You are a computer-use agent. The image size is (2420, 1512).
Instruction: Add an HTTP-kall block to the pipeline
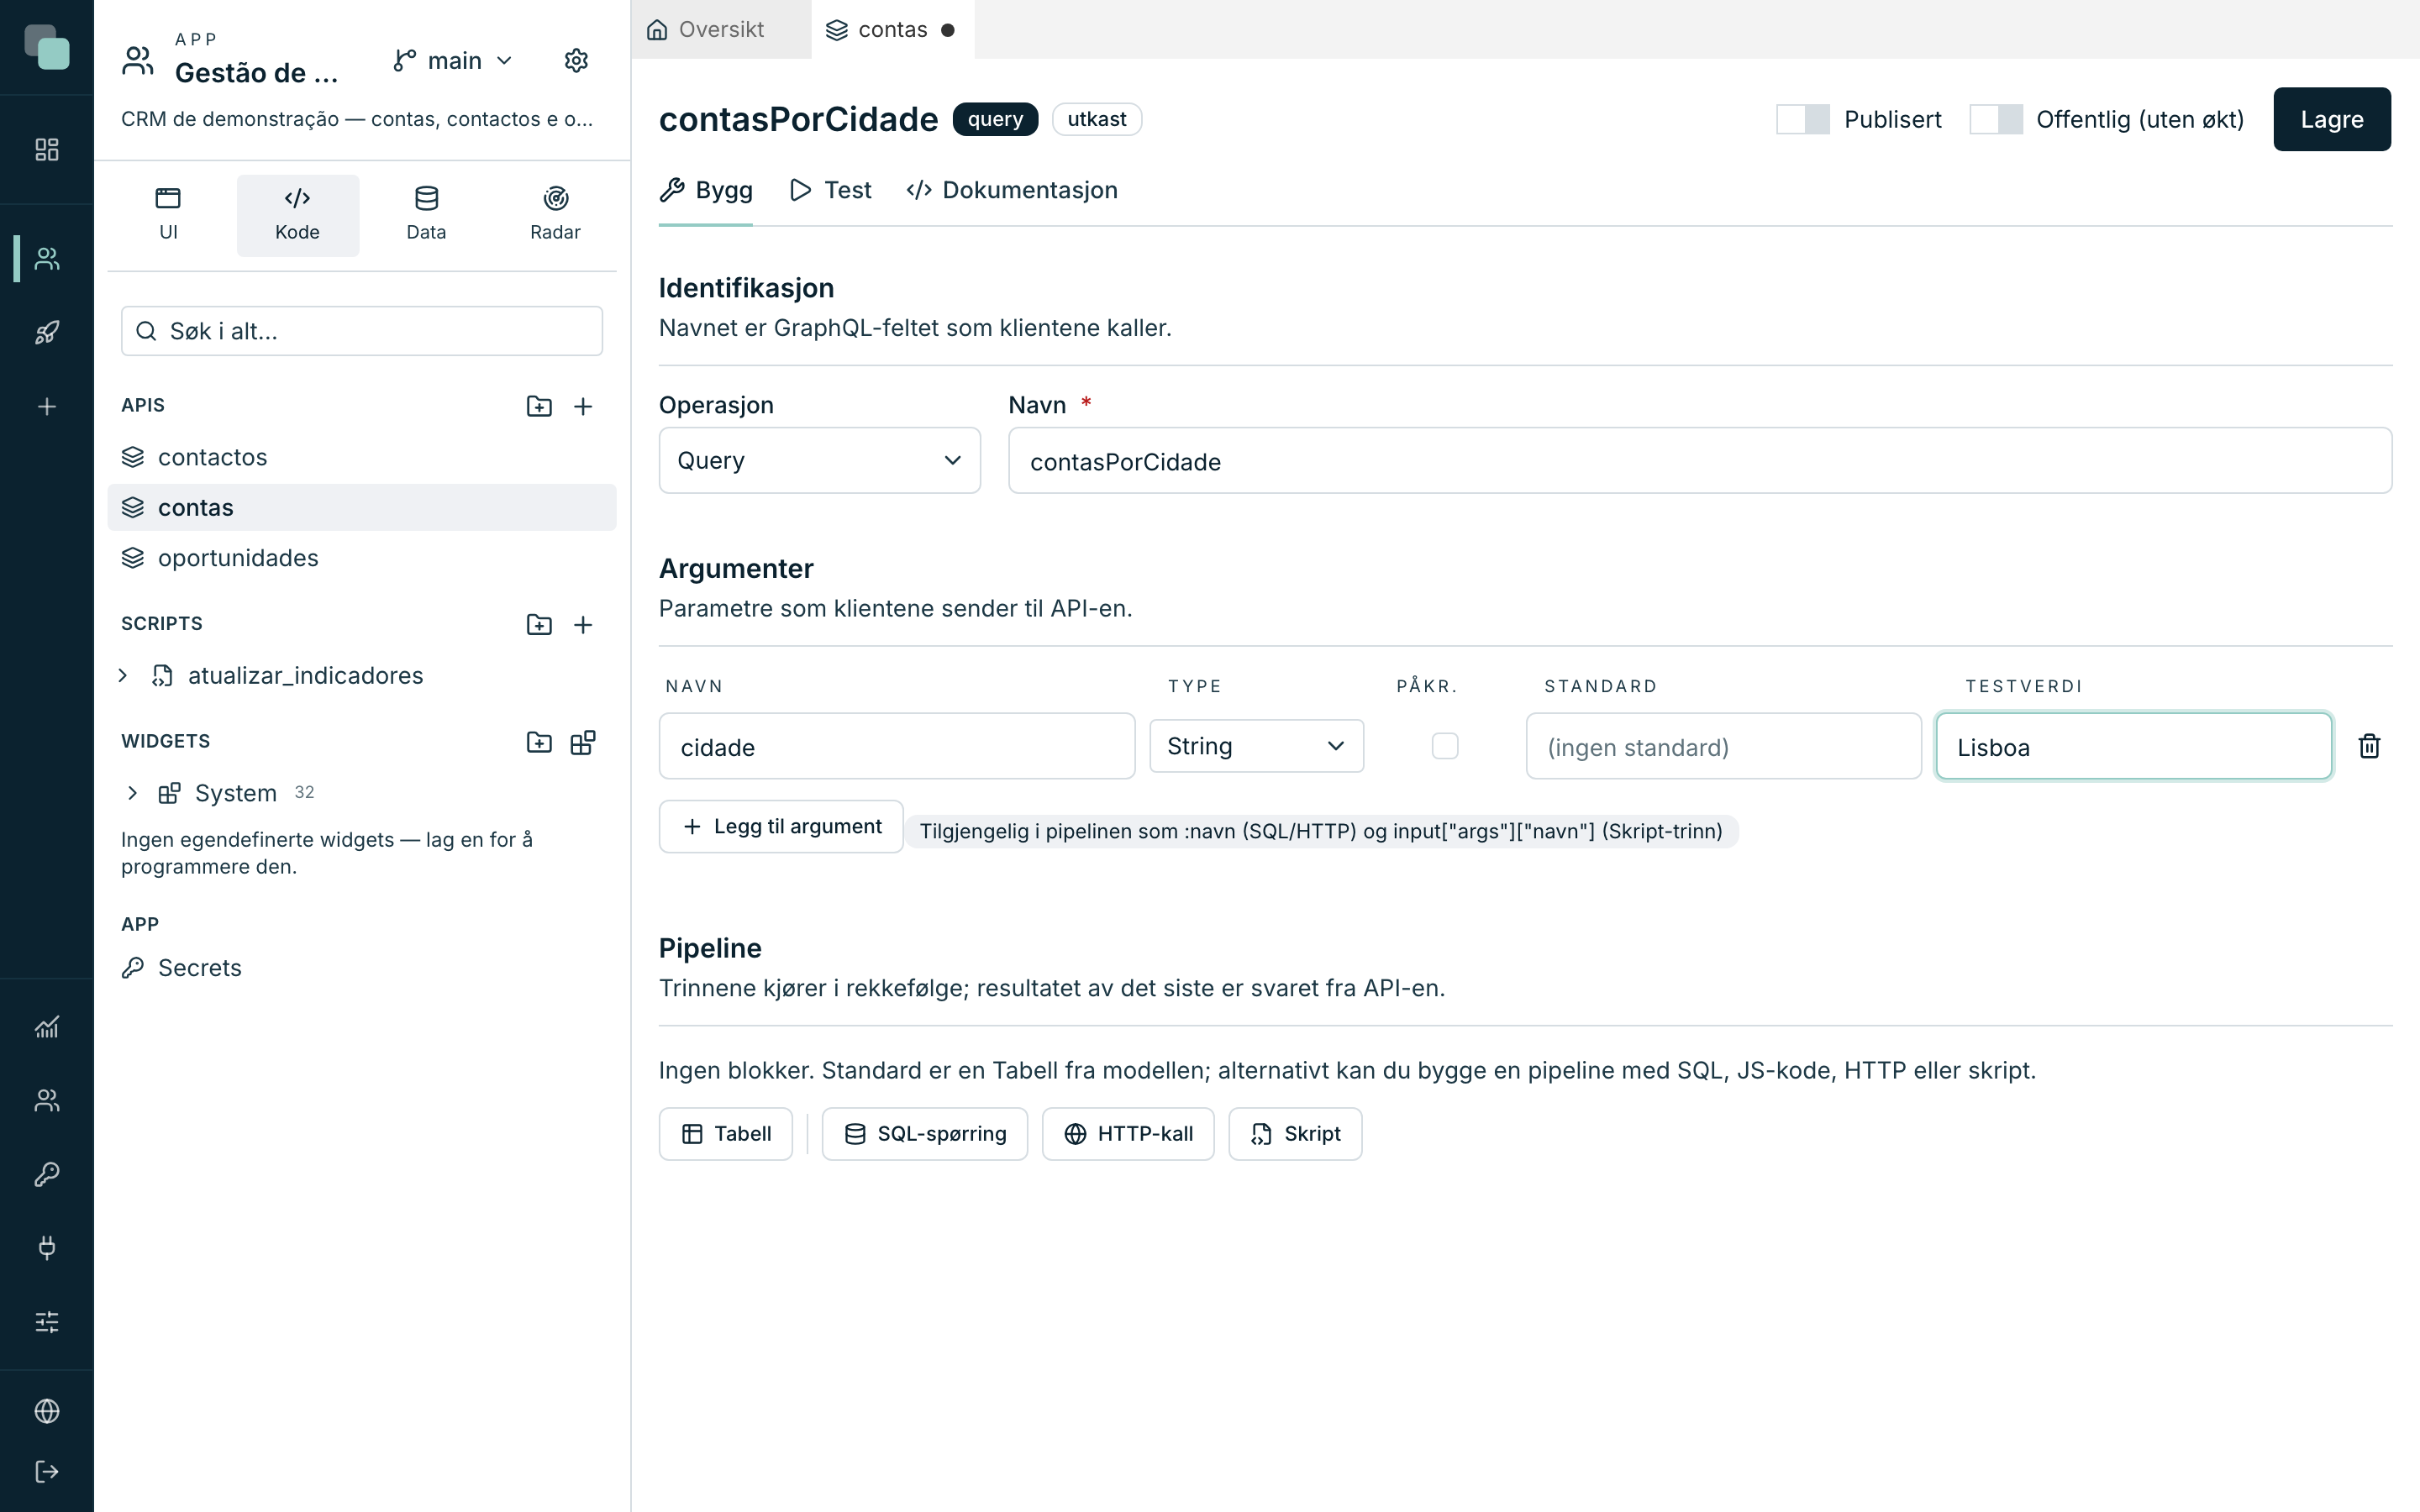coord(1128,1133)
